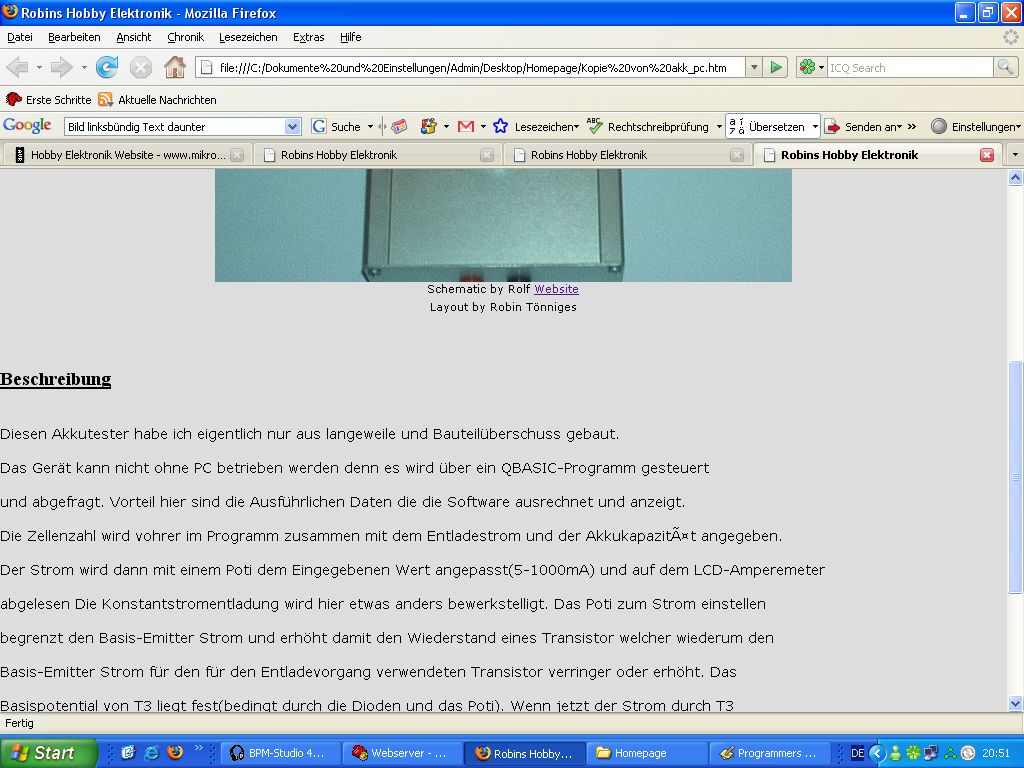Click the Forward navigation arrow
Screen dimensions: 1024x768
[x=61, y=67]
